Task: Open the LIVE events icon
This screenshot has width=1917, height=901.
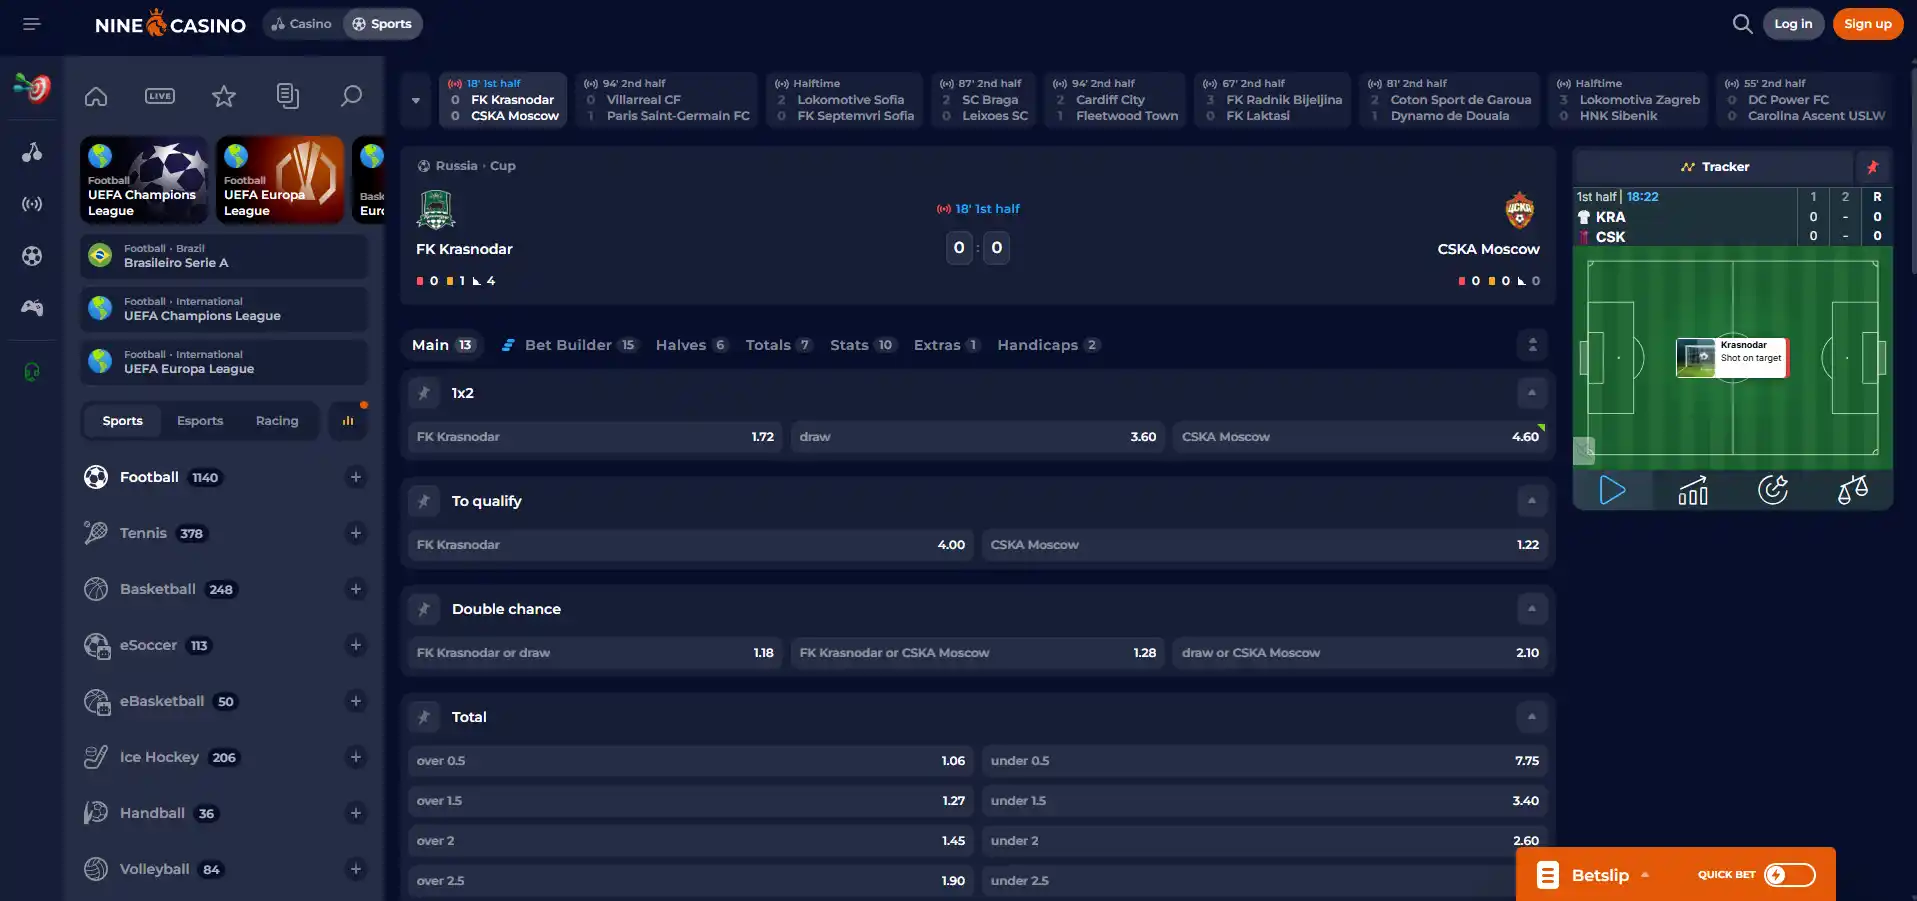Action: [160, 96]
